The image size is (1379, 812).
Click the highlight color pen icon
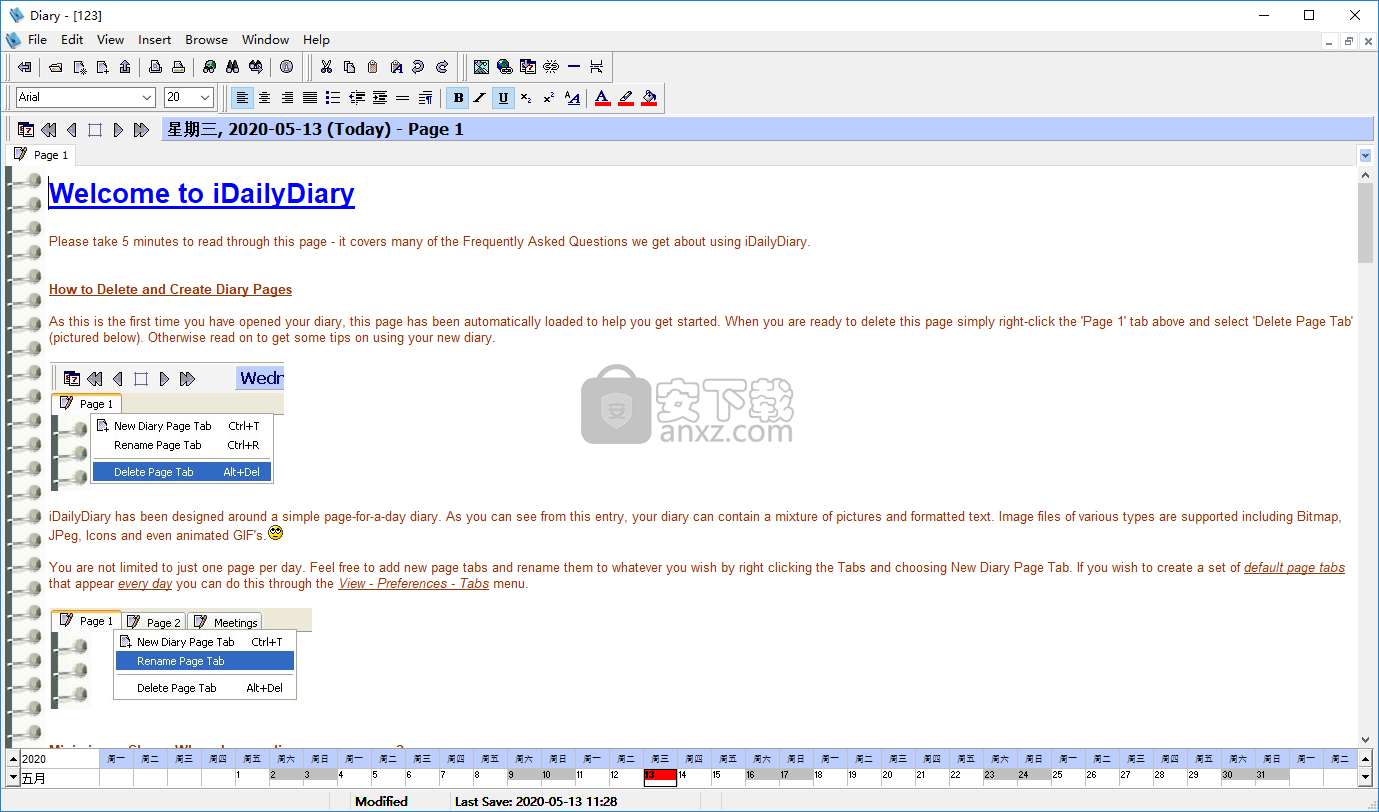point(626,97)
